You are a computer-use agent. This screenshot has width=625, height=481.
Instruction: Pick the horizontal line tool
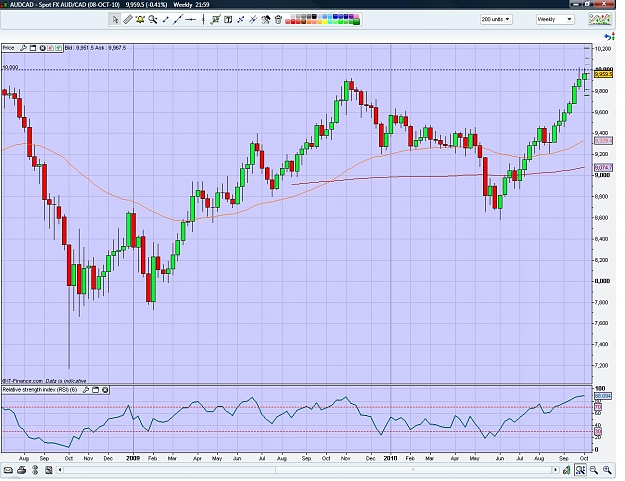tap(191, 19)
